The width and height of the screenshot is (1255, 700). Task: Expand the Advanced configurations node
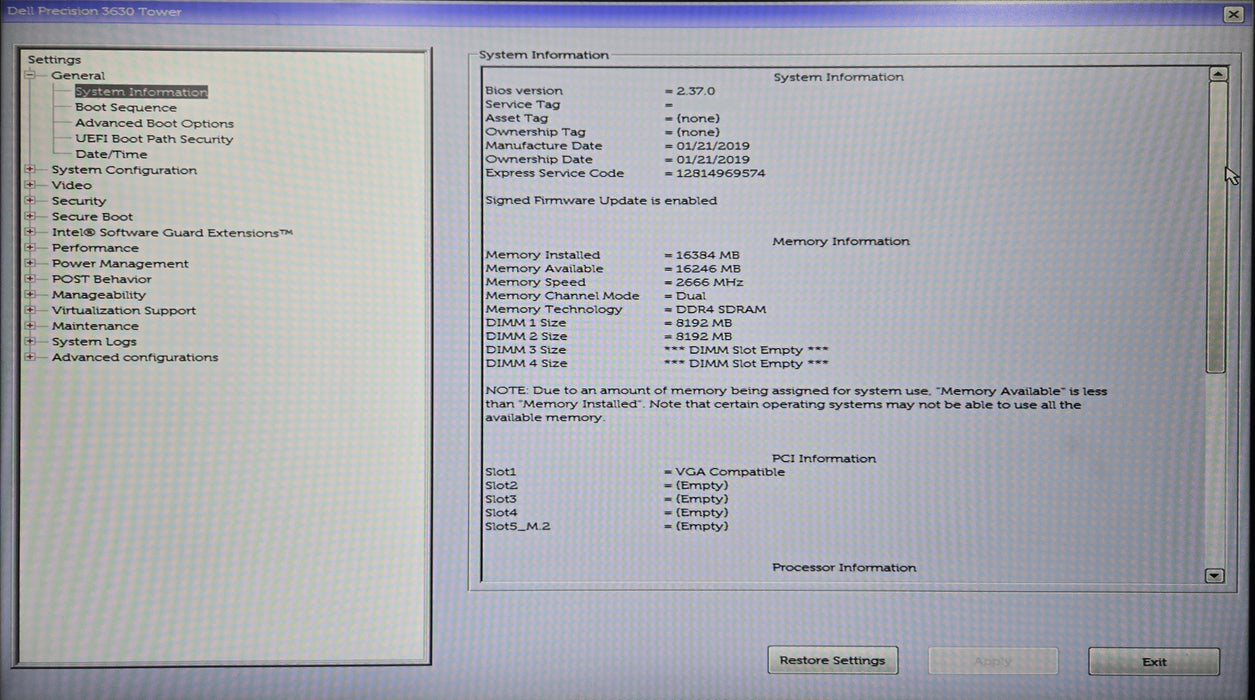coord(30,357)
